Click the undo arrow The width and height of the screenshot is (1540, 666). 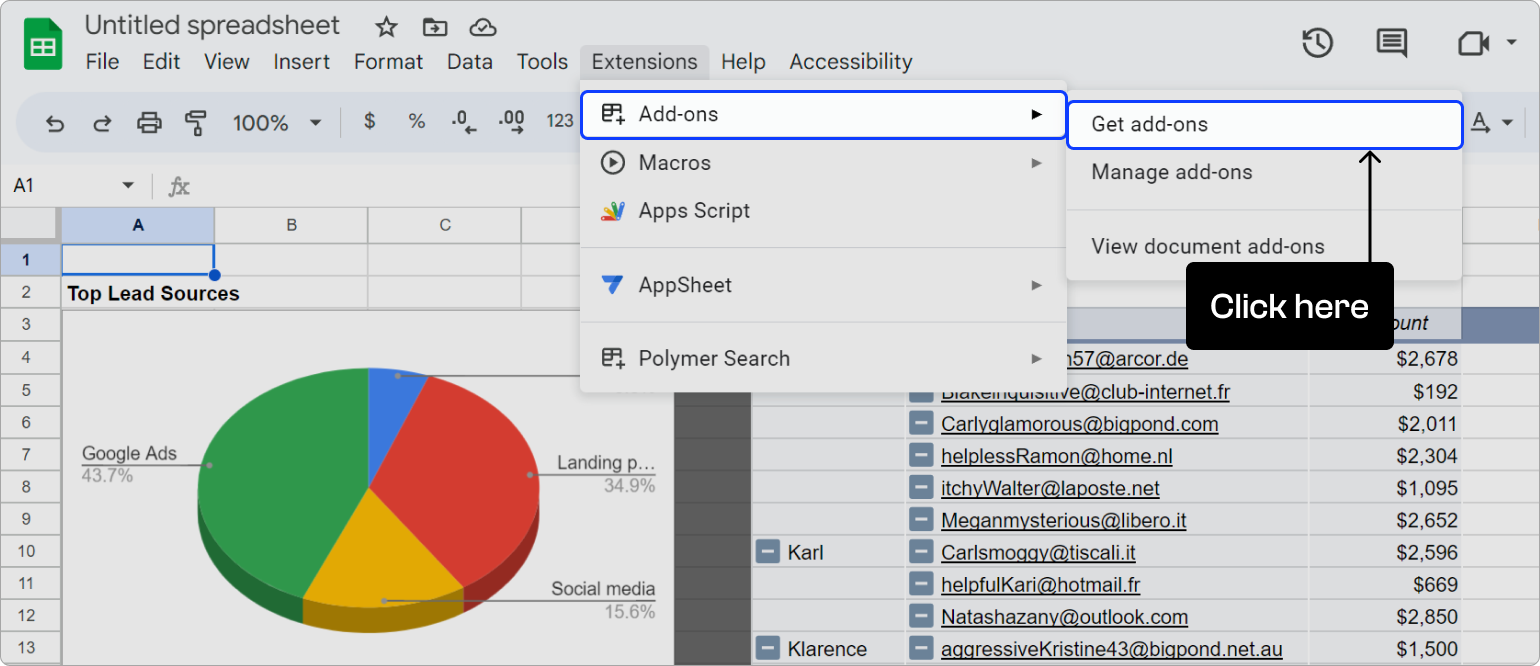tap(55, 123)
